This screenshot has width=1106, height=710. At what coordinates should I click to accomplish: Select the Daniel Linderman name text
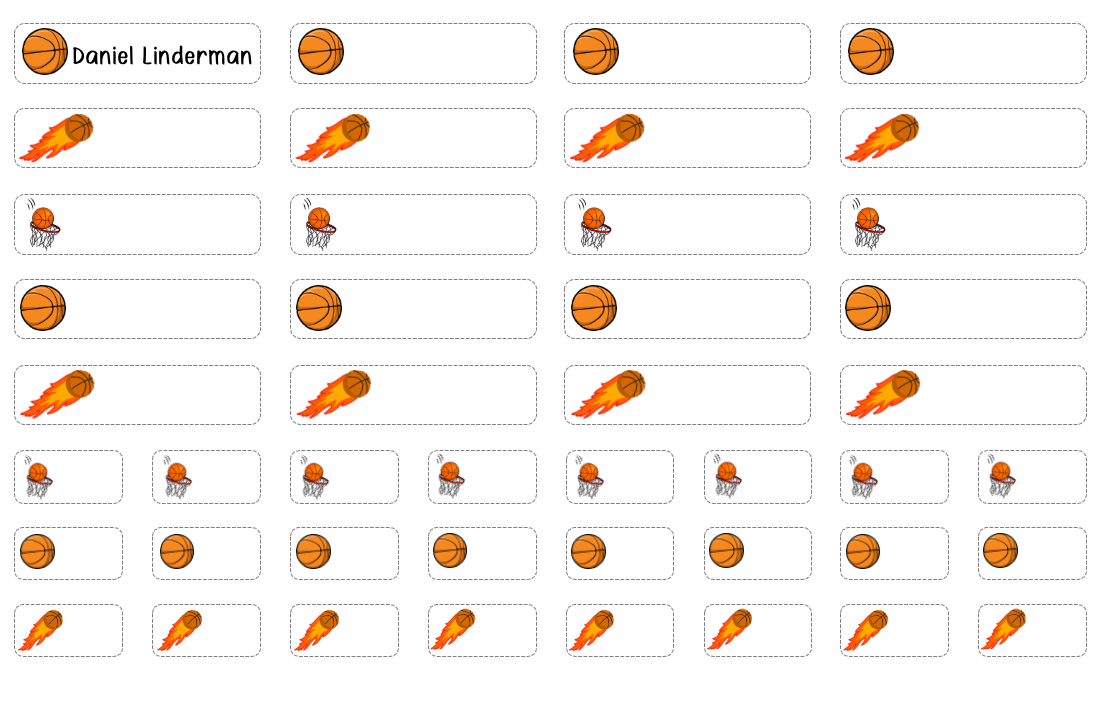pyautogui.click(x=162, y=56)
